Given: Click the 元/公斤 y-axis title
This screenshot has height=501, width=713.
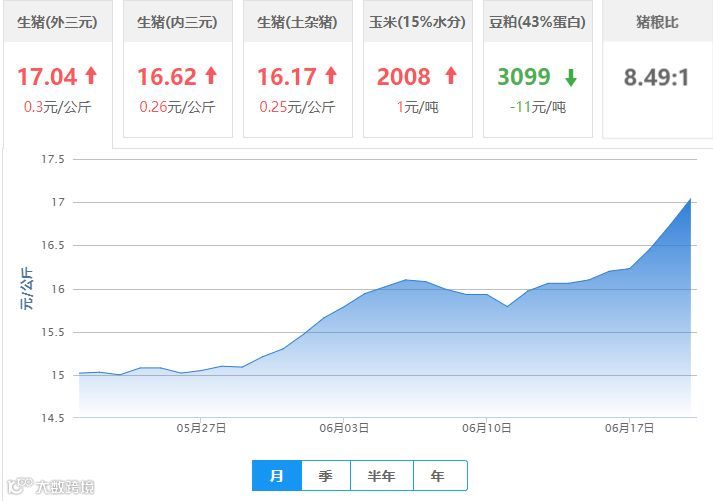Looking at the screenshot, I should pyautogui.click(x=26, y=288).
